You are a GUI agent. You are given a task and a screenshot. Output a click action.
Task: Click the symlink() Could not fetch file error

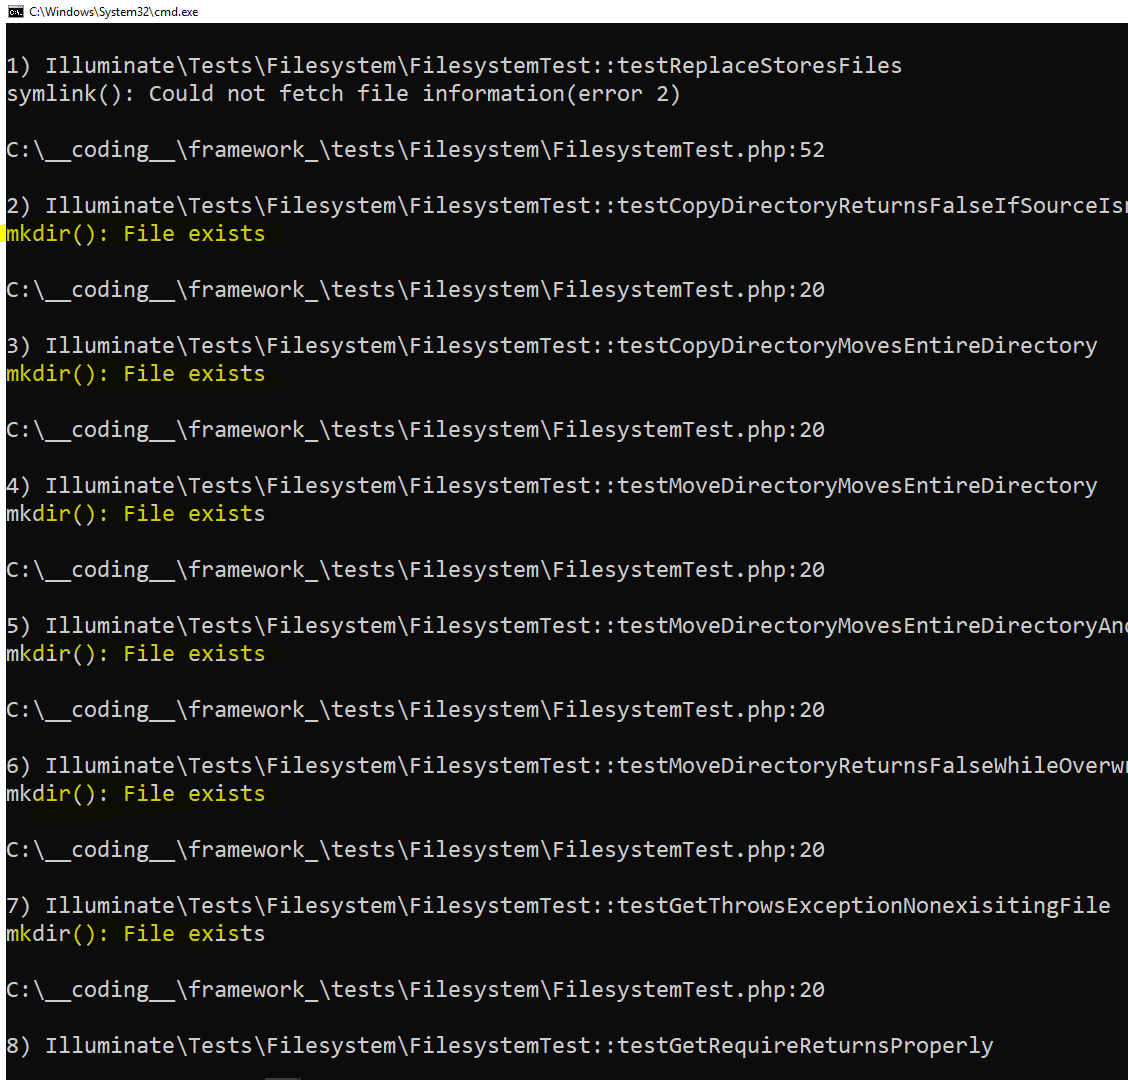pos(343,94)
